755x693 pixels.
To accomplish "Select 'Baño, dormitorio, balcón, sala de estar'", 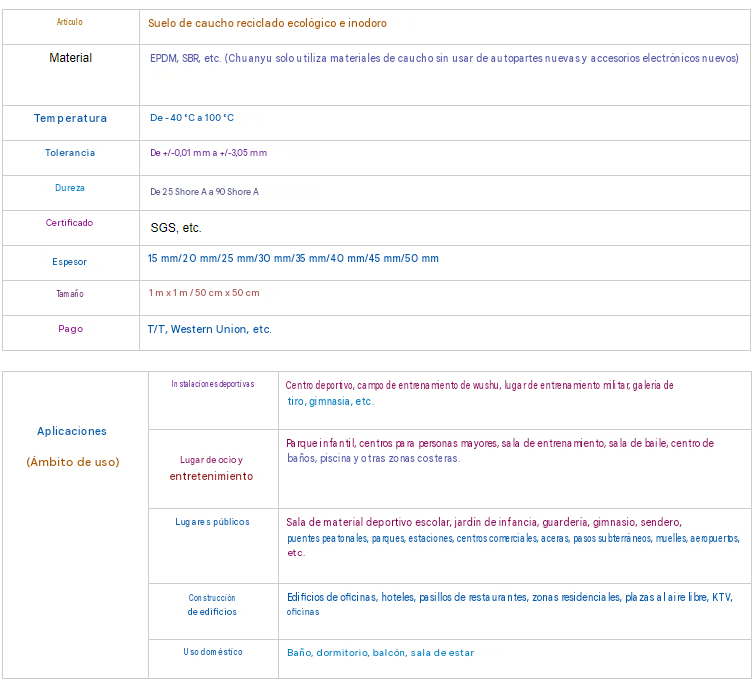I will (x=380, y=653).
